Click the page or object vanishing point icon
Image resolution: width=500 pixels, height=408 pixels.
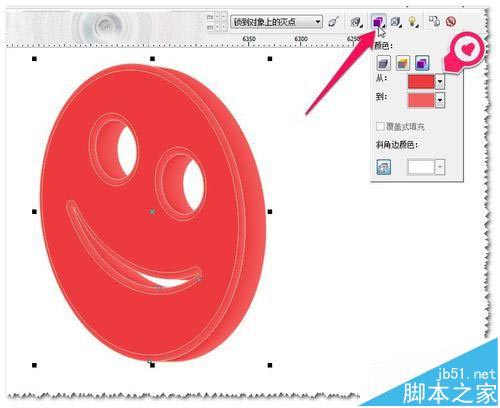coord(333,22)
